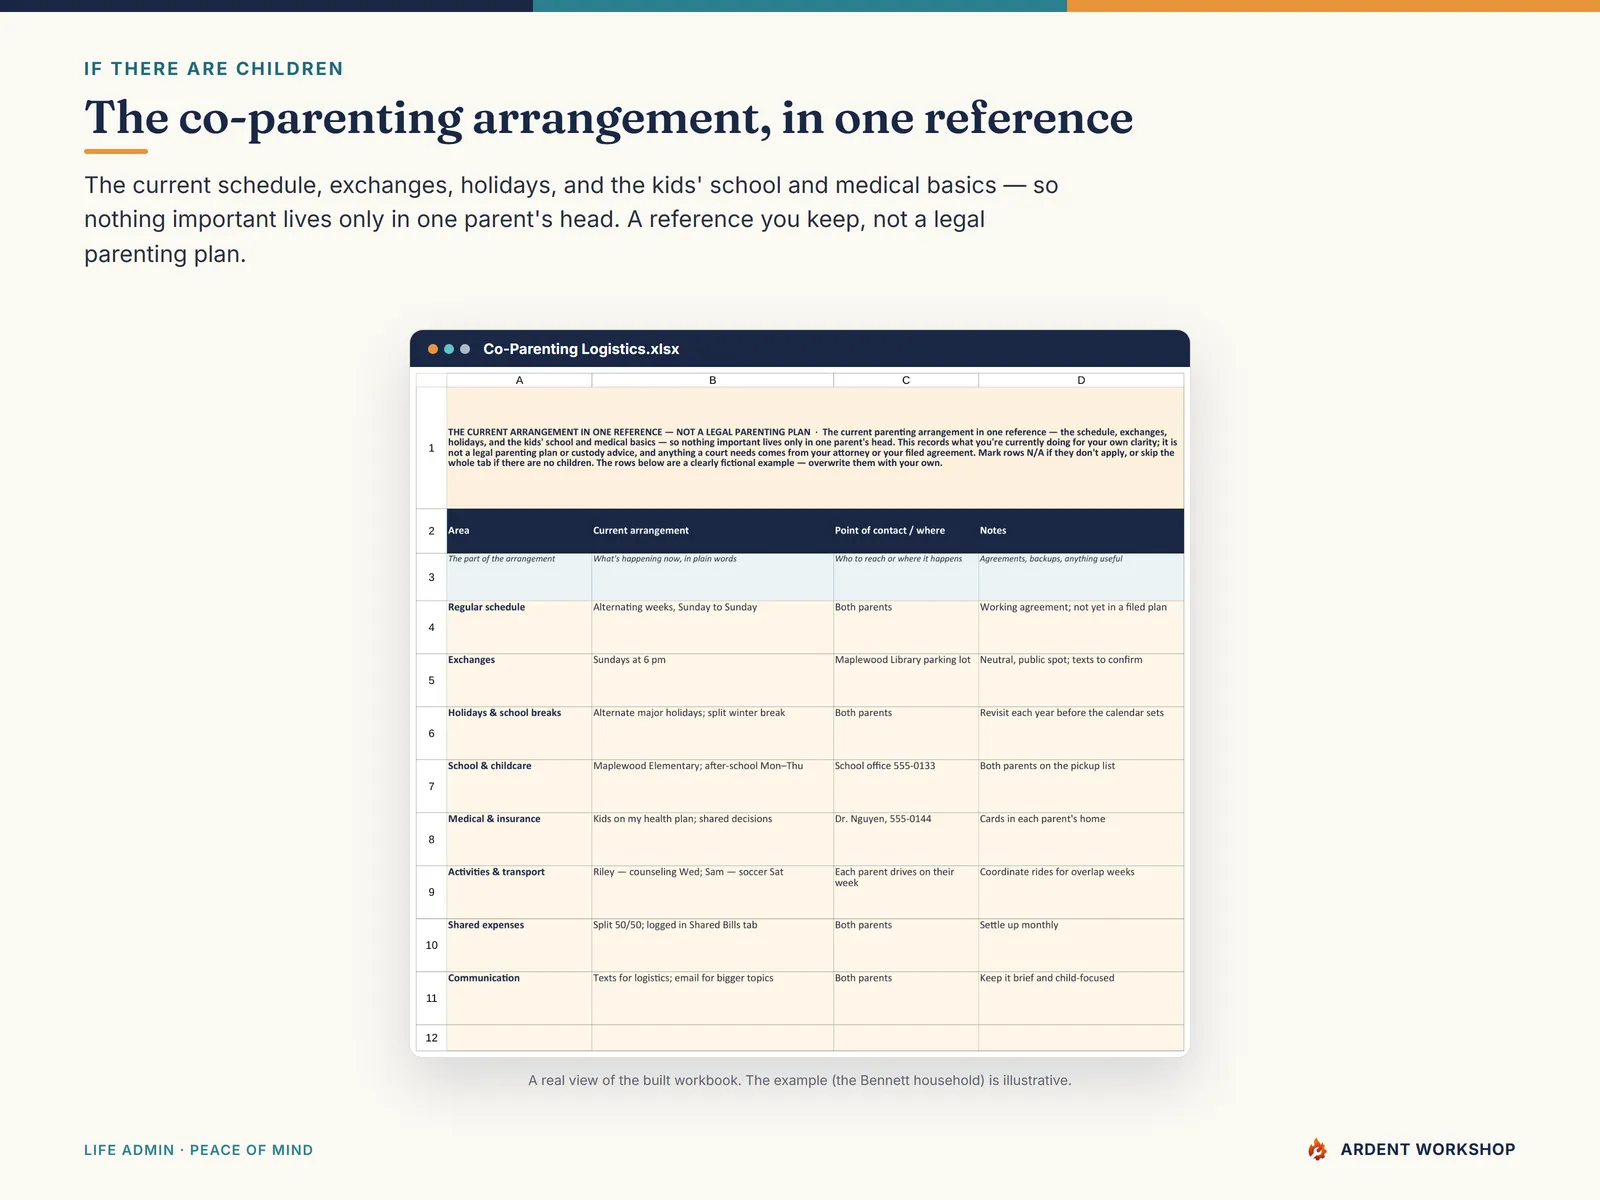Click 'The part of the arrangement' hint cell
Screen dimensions: 1600x1200
(519, 577)
